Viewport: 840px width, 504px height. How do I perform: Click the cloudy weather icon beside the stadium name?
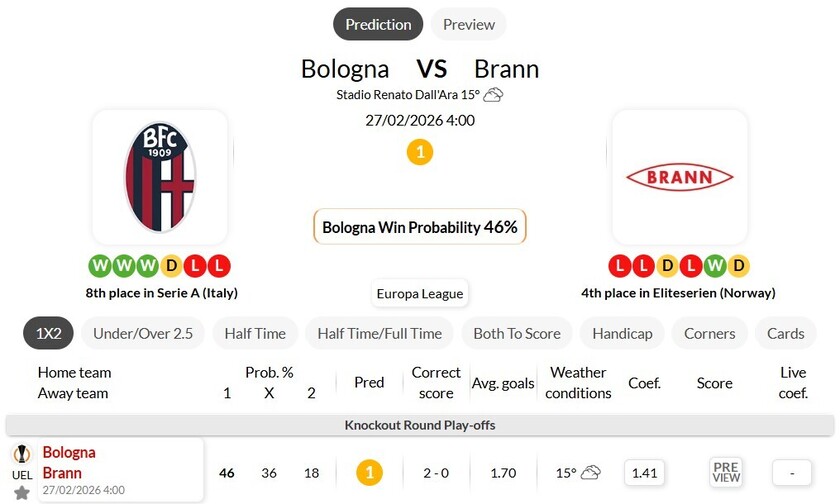pyautogui.click(x=494, y=95)
